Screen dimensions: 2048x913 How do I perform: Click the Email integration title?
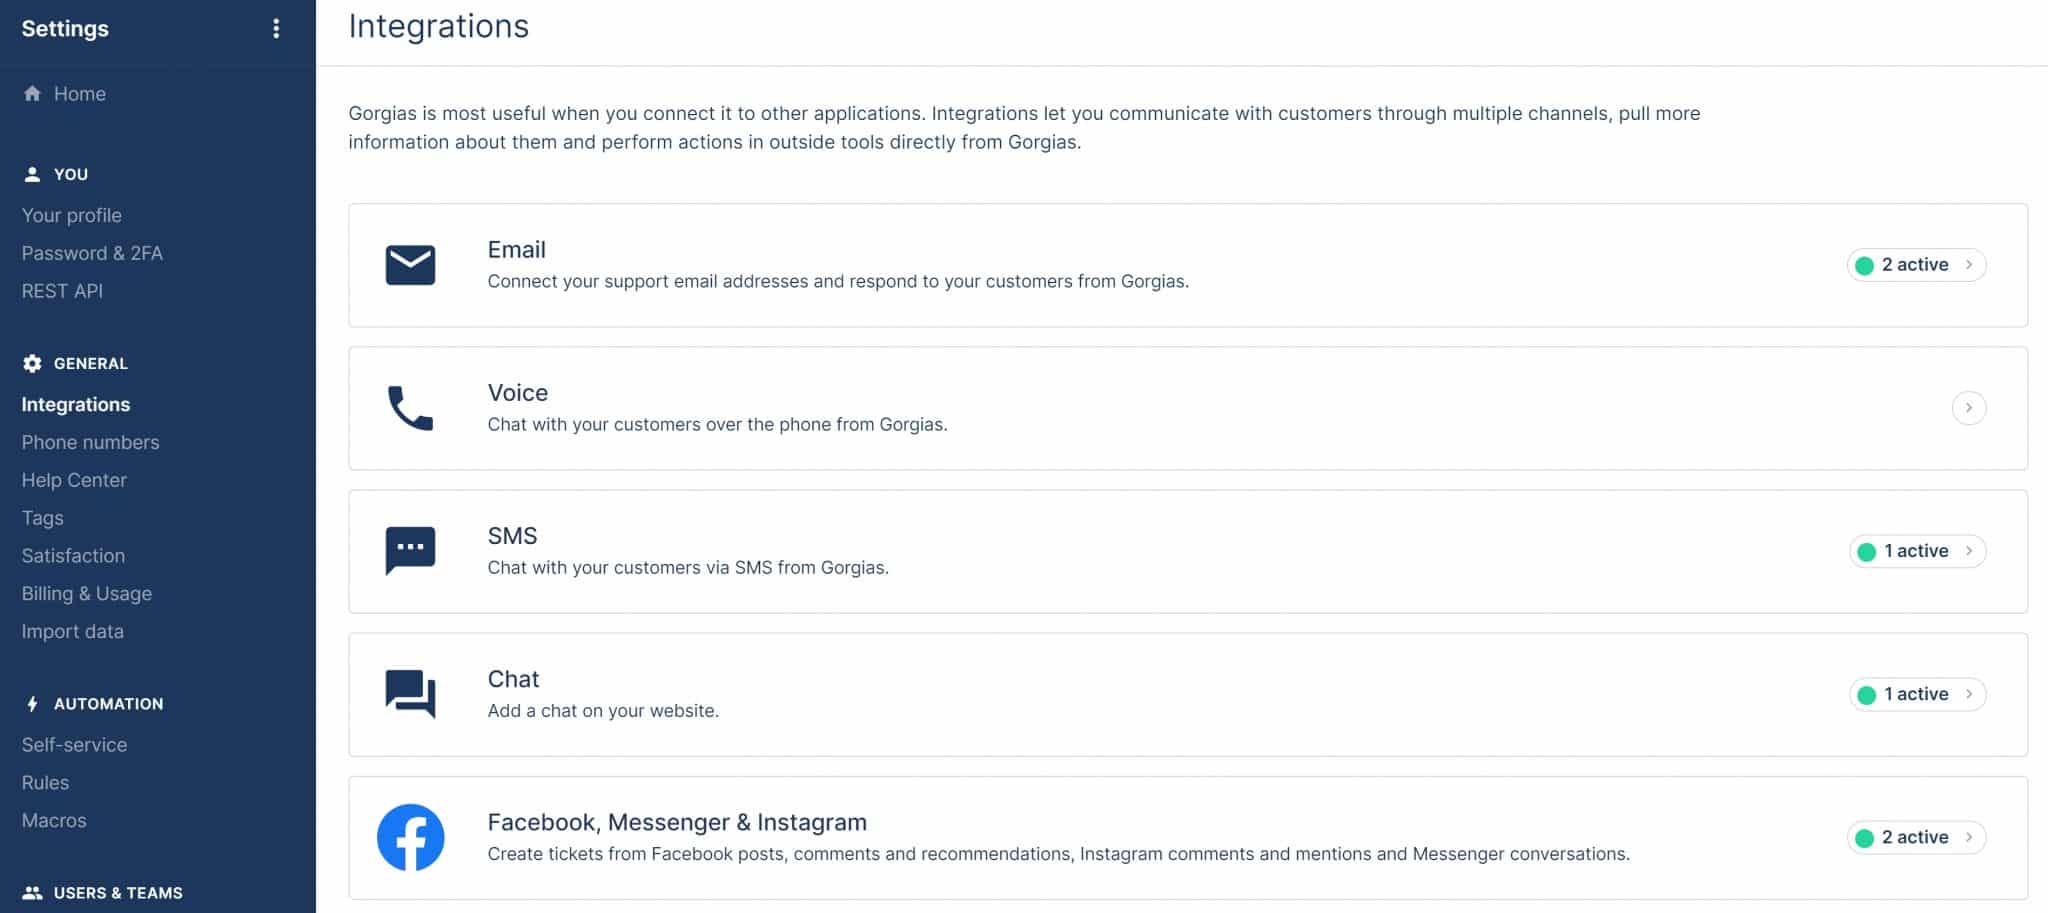[516, 250]
